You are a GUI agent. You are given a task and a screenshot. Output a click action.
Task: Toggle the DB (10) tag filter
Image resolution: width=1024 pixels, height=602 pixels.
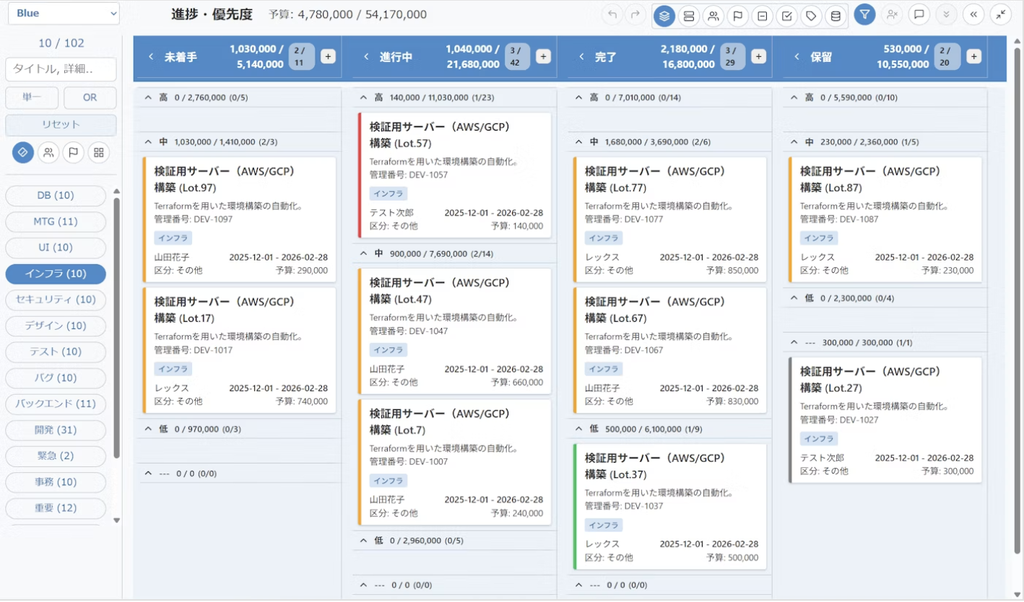[x=56, y=195]
